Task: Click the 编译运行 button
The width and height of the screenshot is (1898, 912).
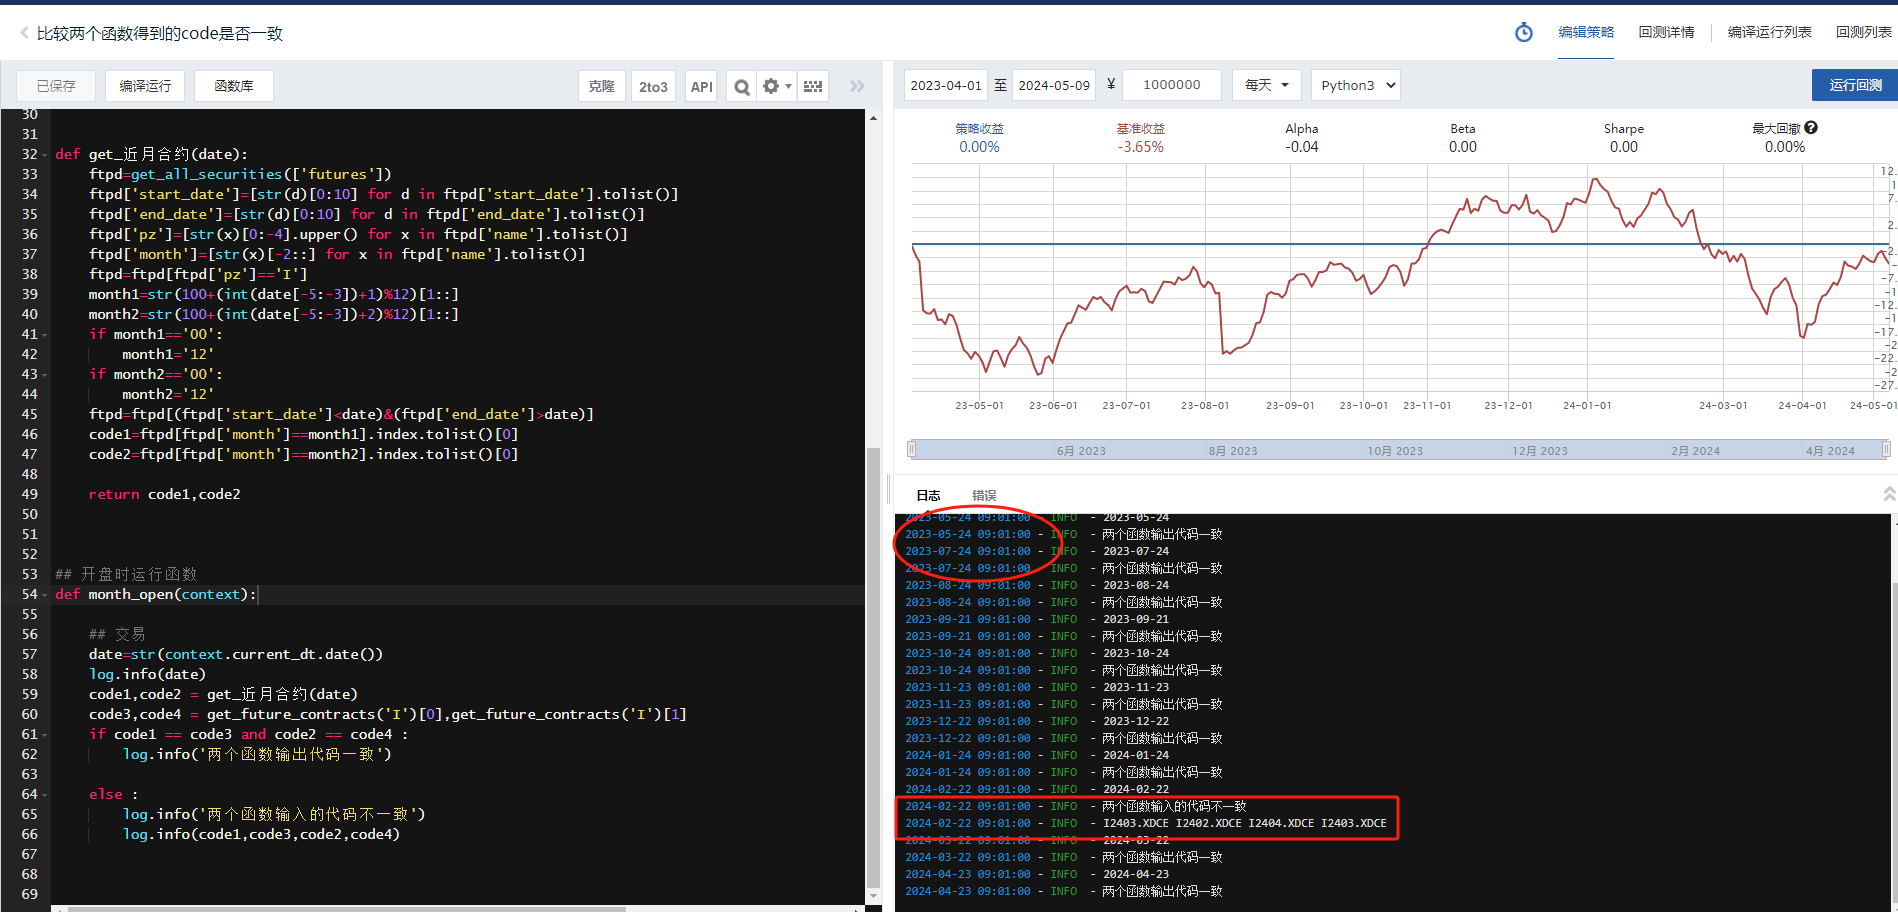Action: pos(145,86)
